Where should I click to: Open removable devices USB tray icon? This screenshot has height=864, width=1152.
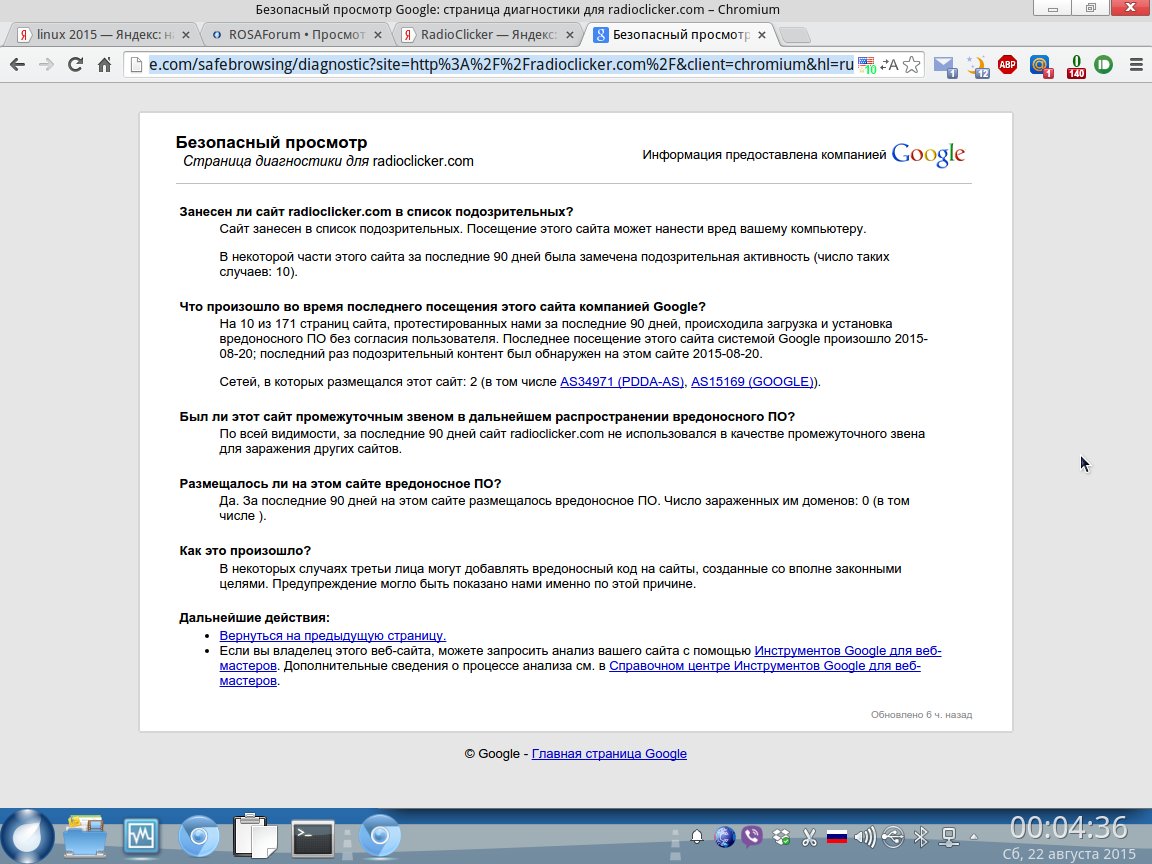(x=893, y=837)
